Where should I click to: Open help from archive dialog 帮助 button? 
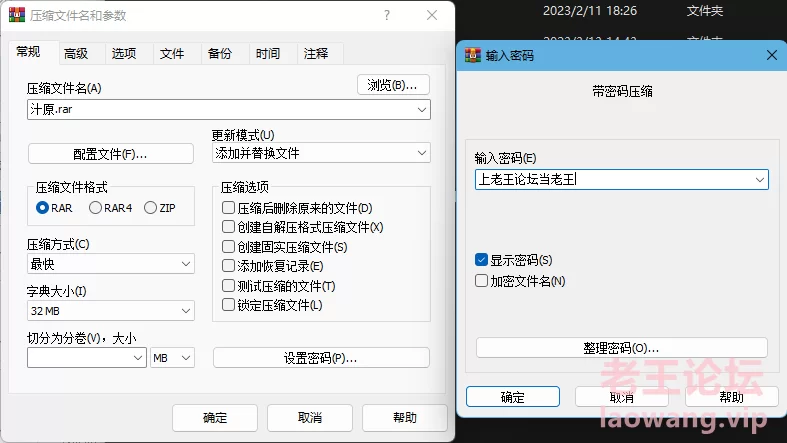(405, 417)
